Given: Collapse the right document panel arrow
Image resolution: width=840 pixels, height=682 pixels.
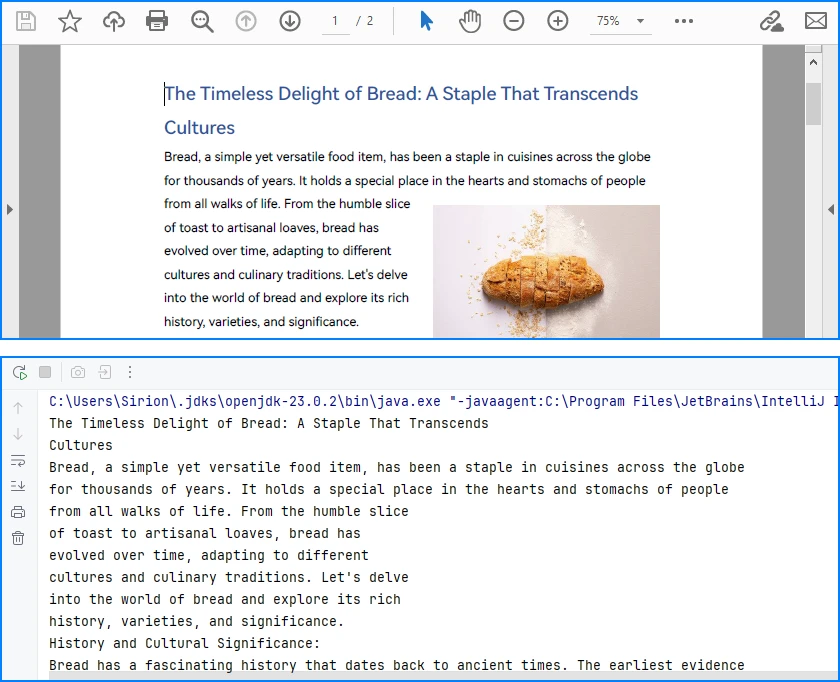Looking at the screenshot, I should [830, 210].
